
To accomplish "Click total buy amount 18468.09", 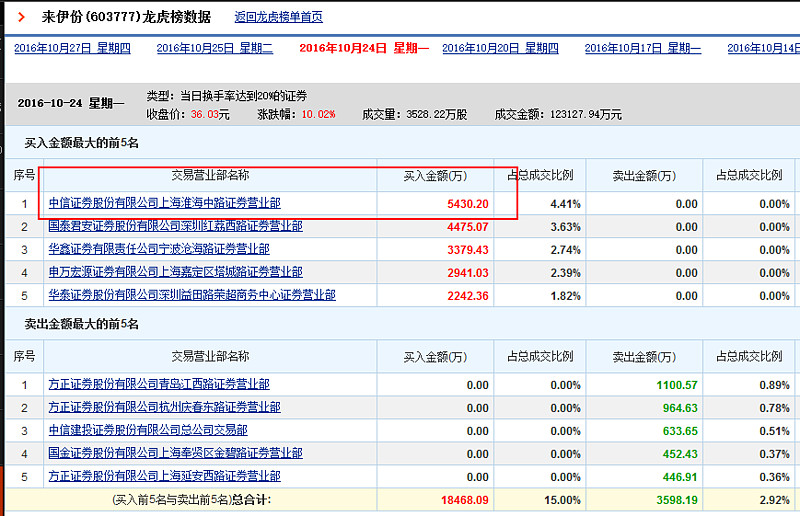I will click(x=465, y=500).
